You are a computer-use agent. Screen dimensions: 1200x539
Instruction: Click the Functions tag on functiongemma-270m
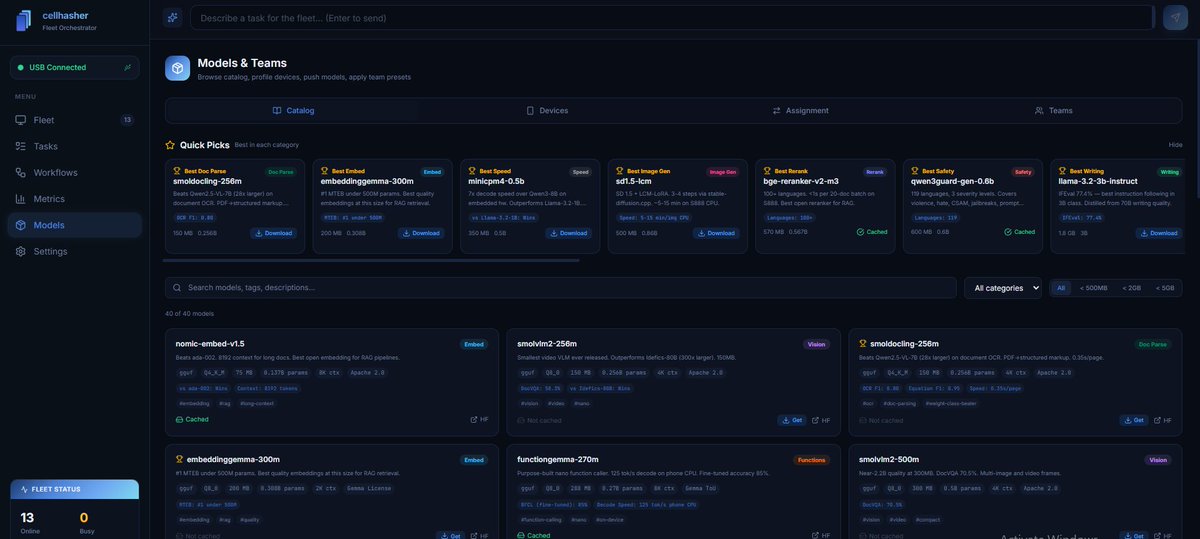(811, 460)
